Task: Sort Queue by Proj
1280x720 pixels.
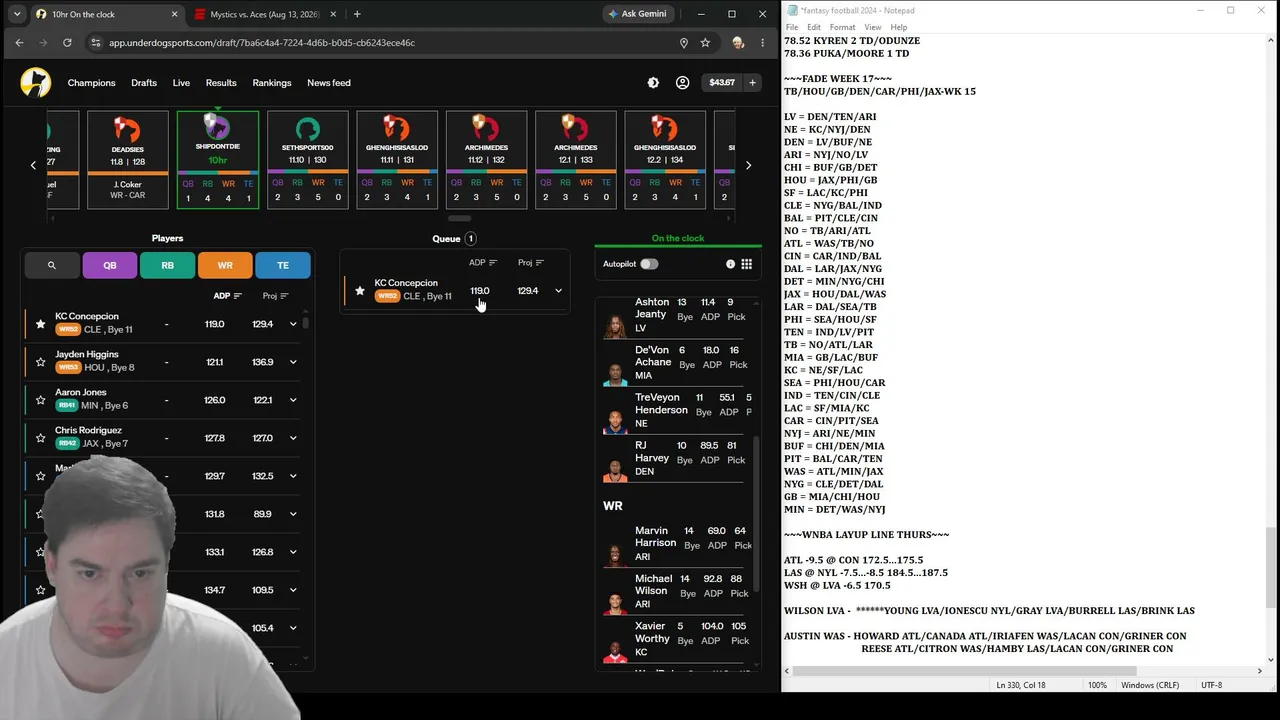Action: [x=531, y=263]
